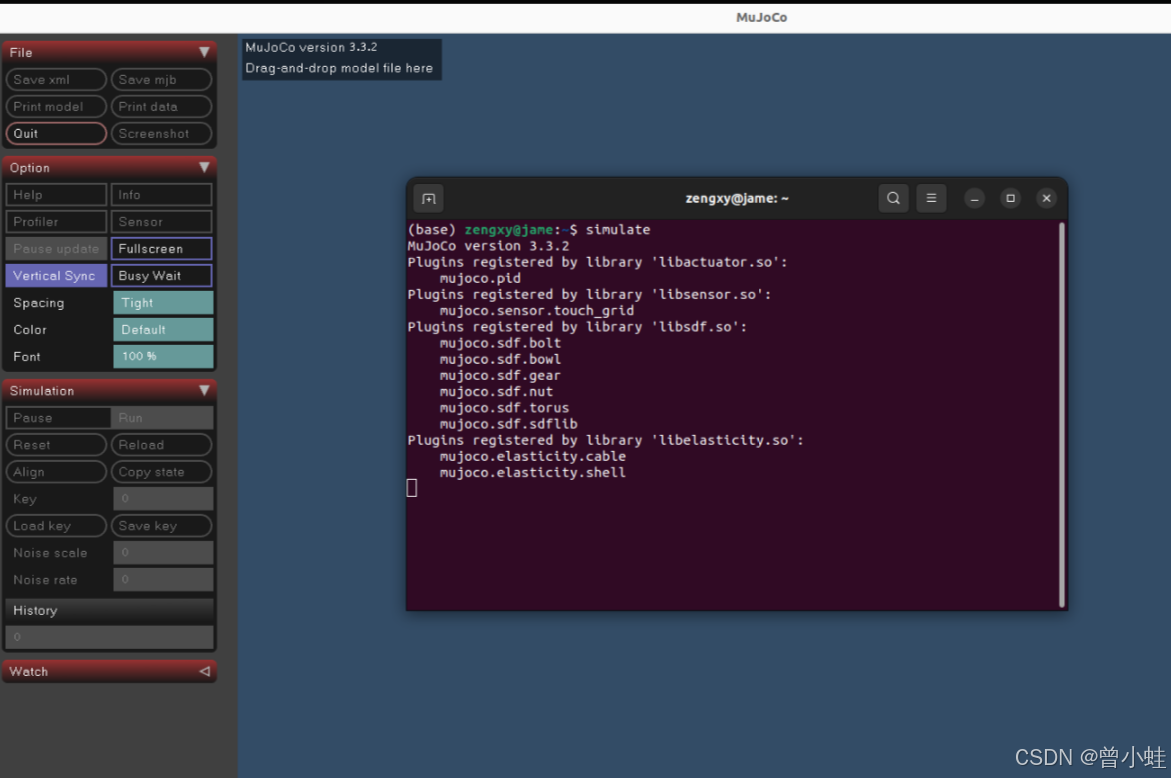Change Font size from 100 %
This screenshot has height=778, width=1171.
(163, 356)
